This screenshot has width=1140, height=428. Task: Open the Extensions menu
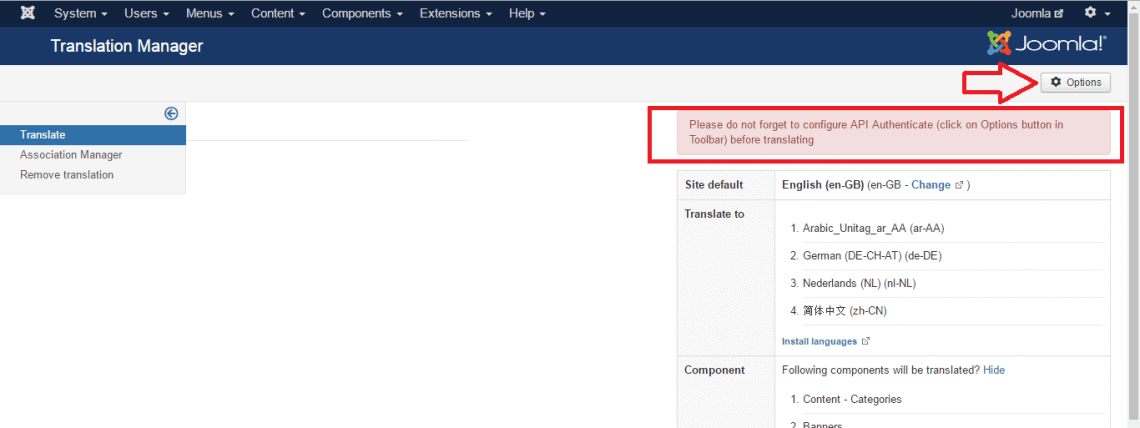(x=456, y=13)
